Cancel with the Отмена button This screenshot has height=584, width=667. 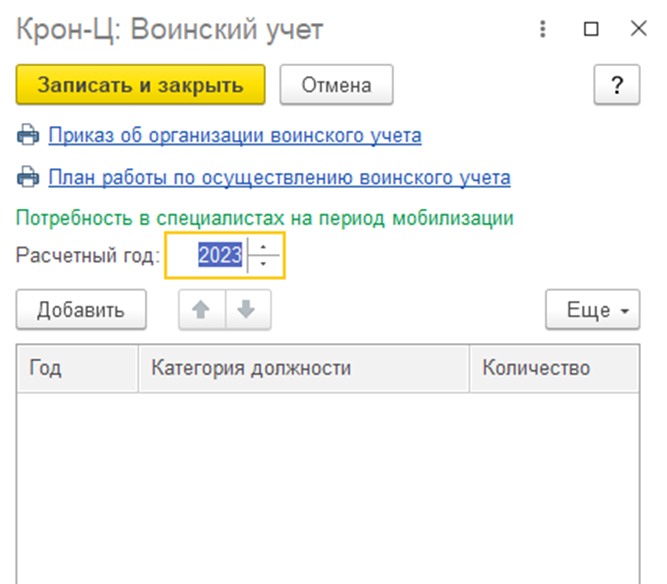pos(336,85)
